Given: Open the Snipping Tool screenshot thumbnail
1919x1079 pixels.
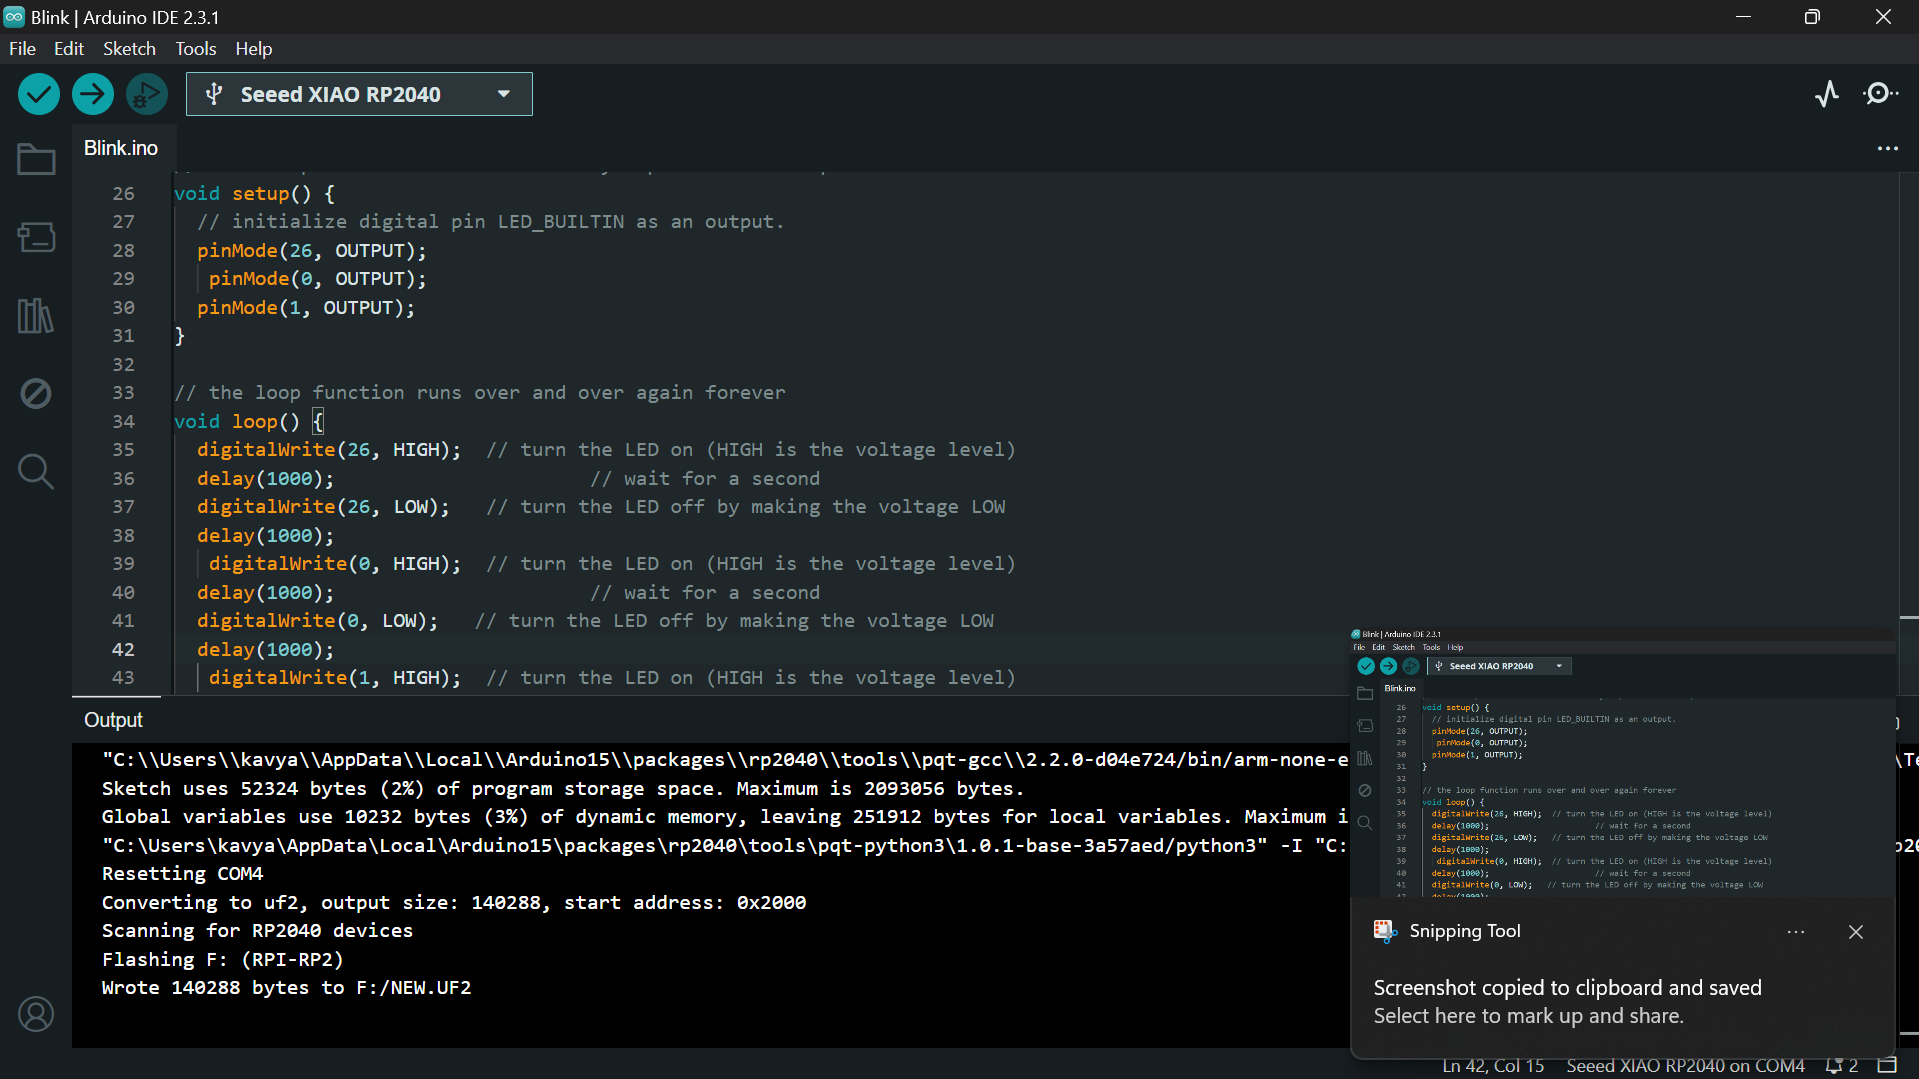Looking at the screenshot, I should click(1623, 763).
